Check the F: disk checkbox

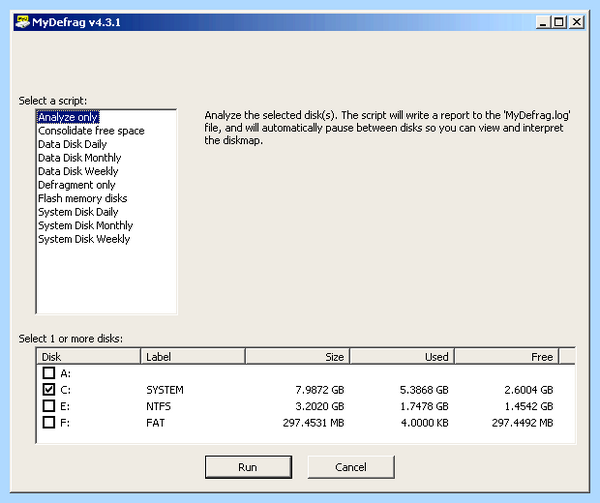coord(49,423)
